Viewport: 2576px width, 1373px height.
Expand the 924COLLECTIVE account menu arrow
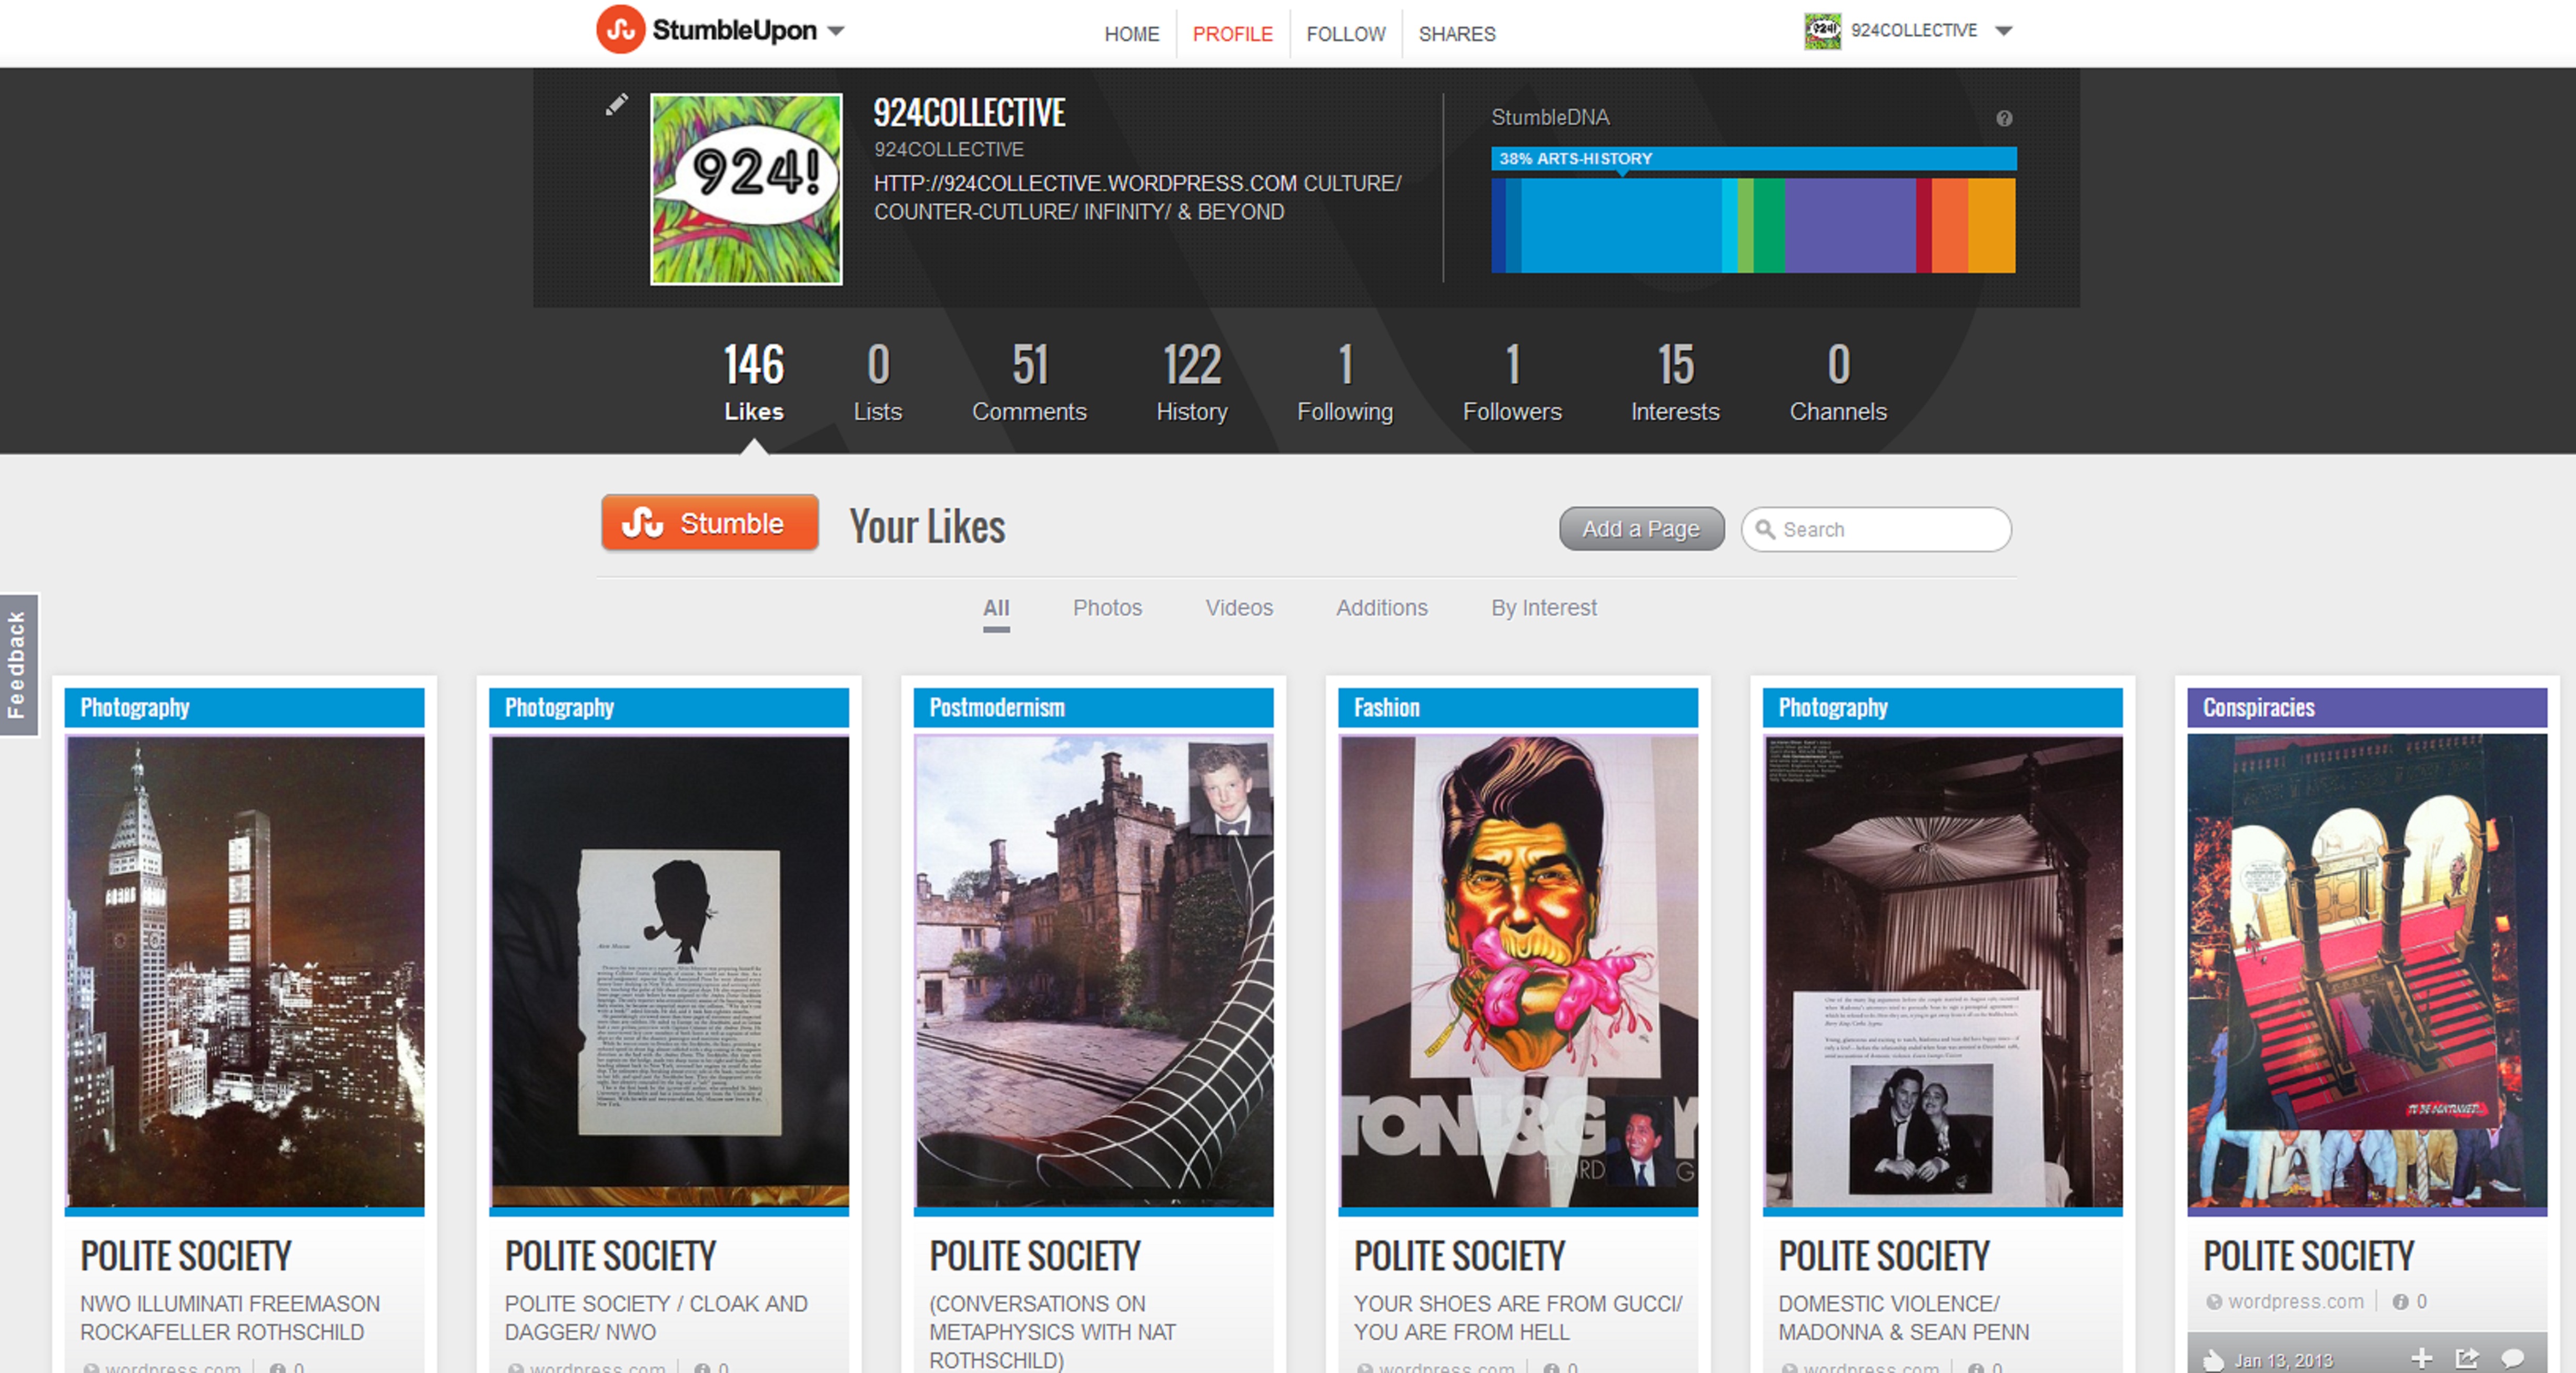[2003, 31]
